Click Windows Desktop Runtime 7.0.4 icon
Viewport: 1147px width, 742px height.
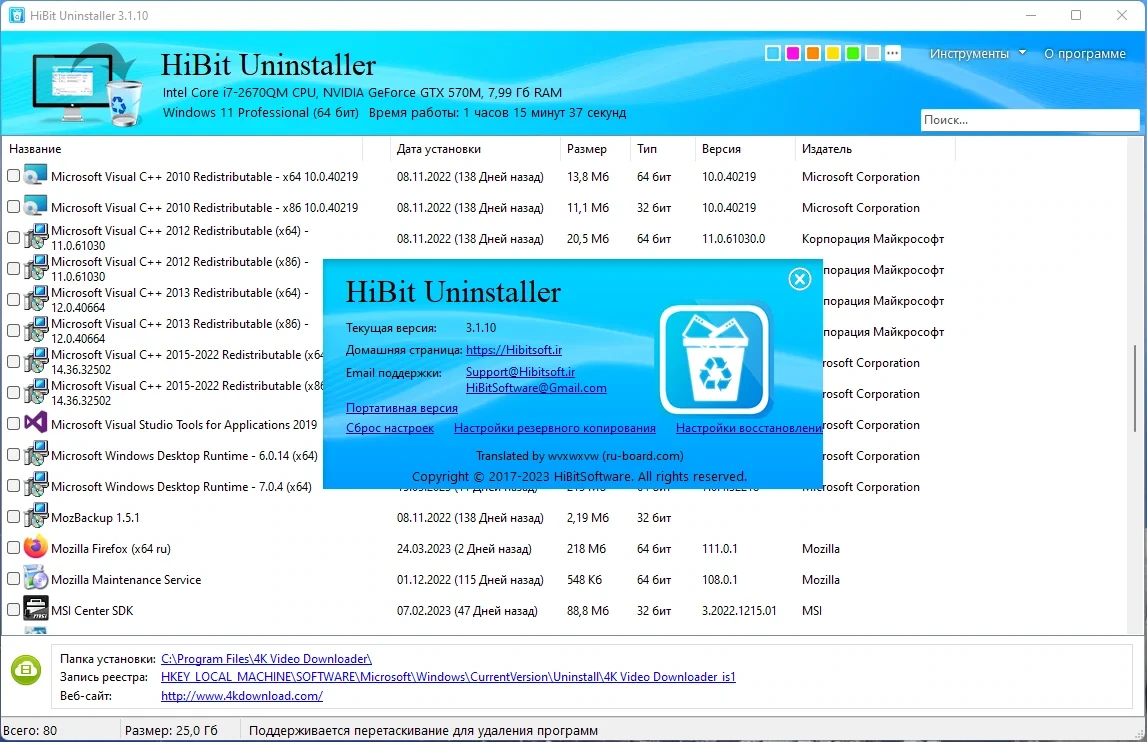[x=35, y=485]
